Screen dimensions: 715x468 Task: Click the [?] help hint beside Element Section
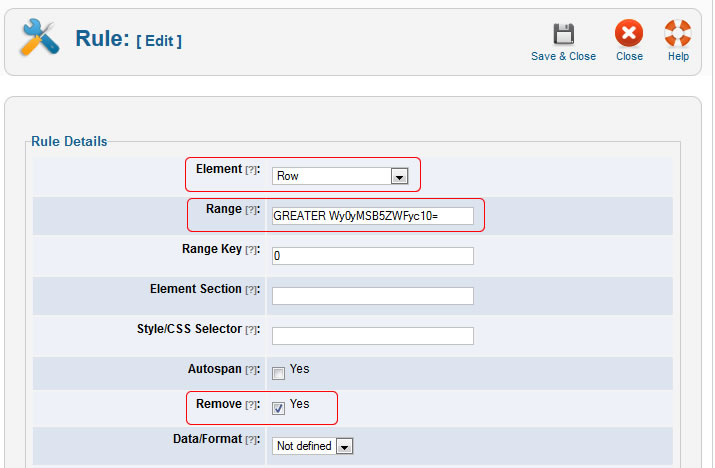pyautogui.click(x=252, y=291)
